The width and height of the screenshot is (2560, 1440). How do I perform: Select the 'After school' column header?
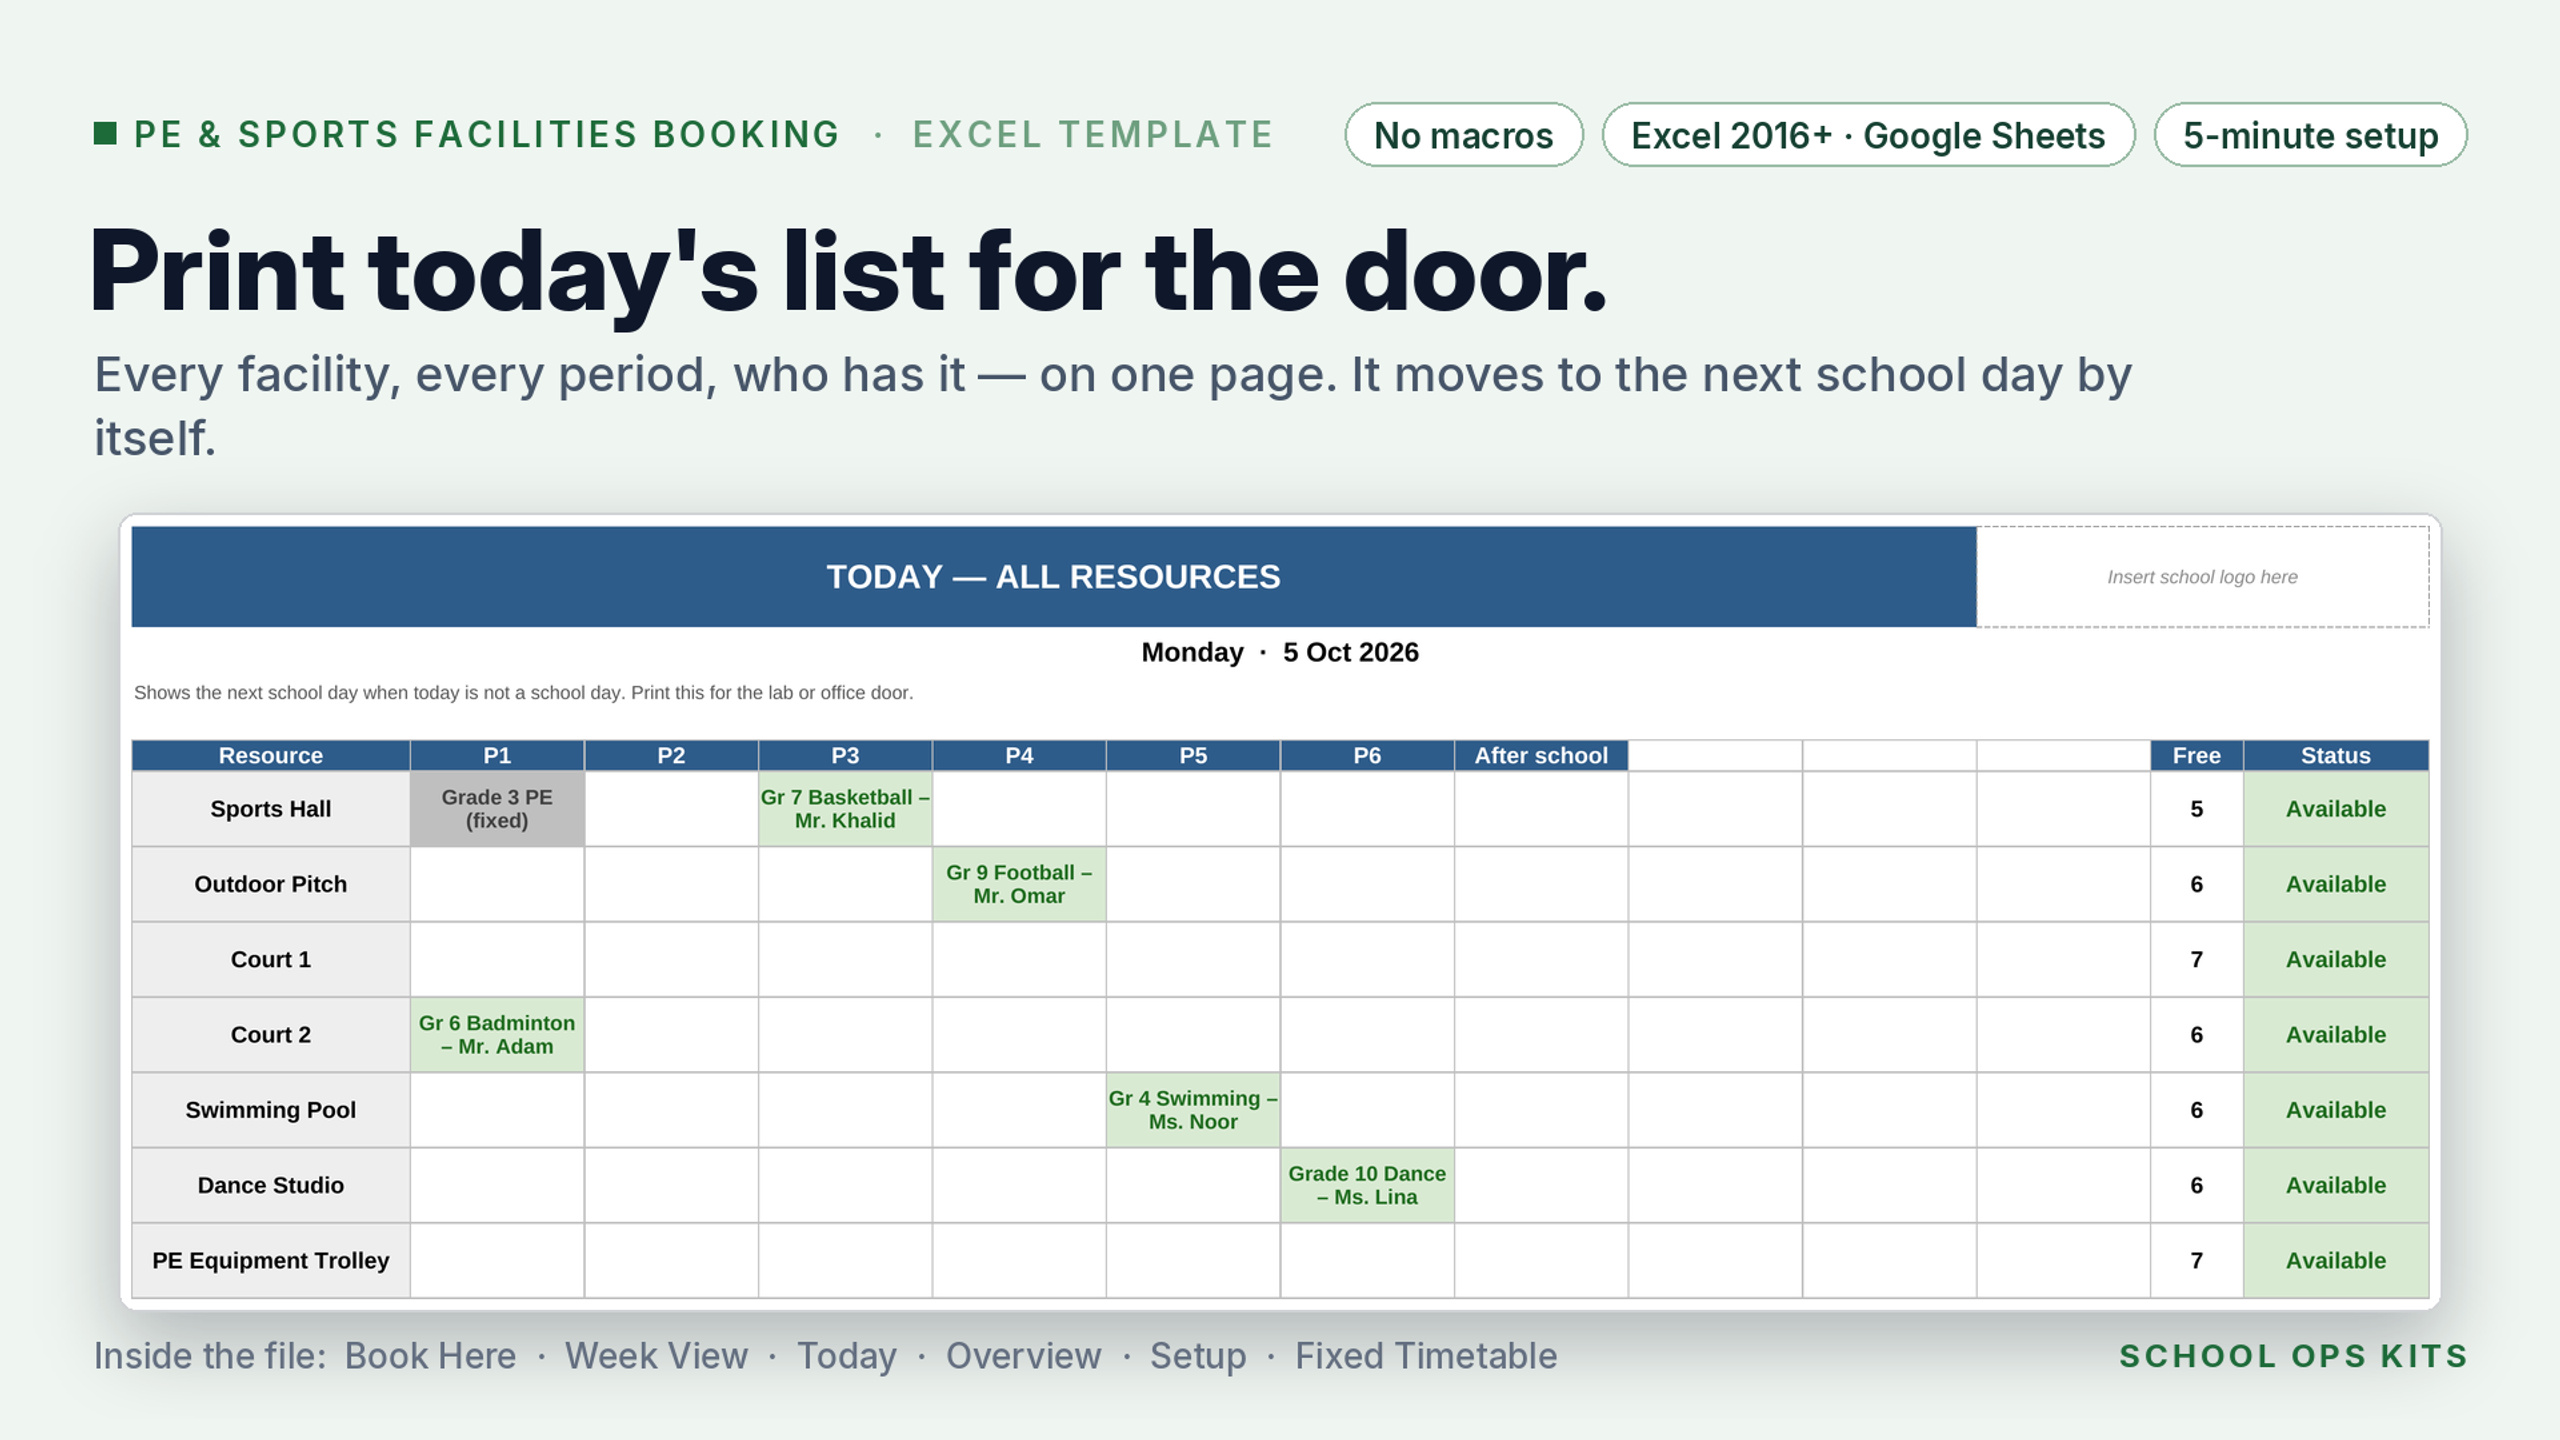1541,756
